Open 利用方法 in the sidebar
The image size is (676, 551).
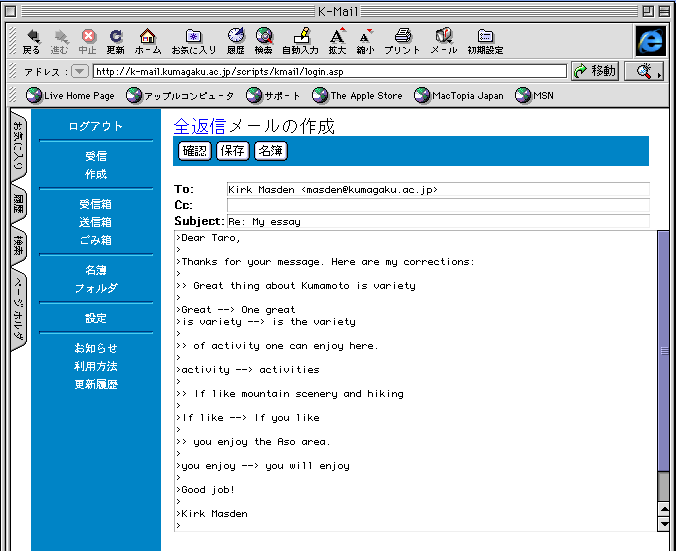[96, 366]
